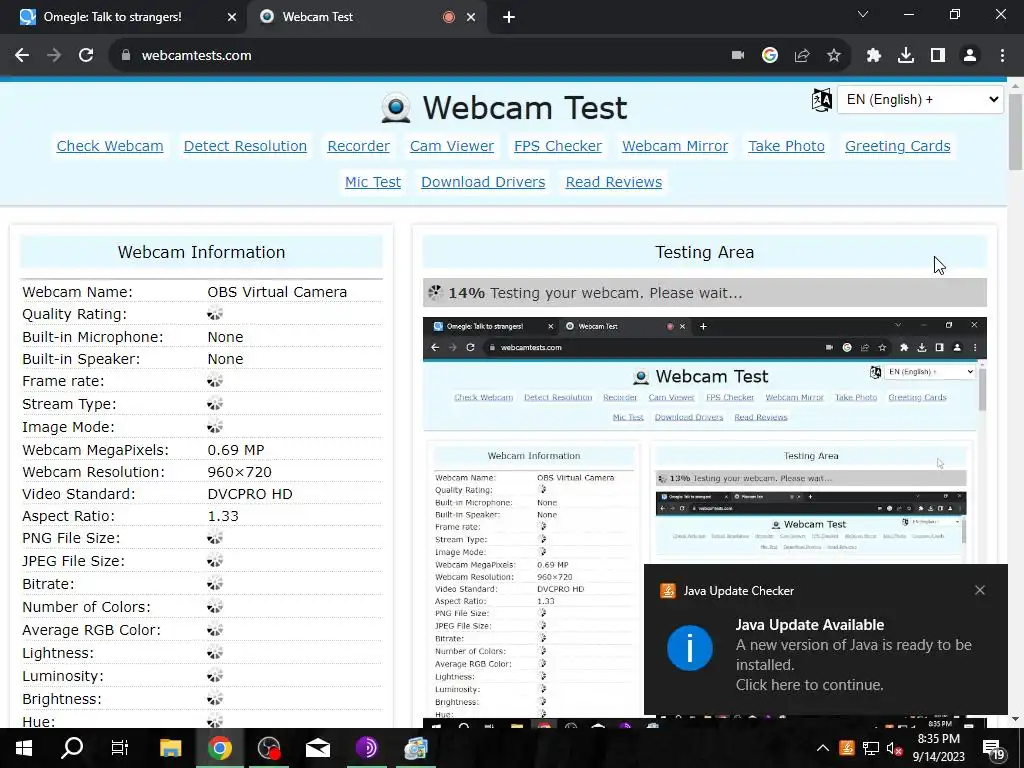Click the OBS Virtual Camera name value
1024x768 pixels.
click(277, 292)
